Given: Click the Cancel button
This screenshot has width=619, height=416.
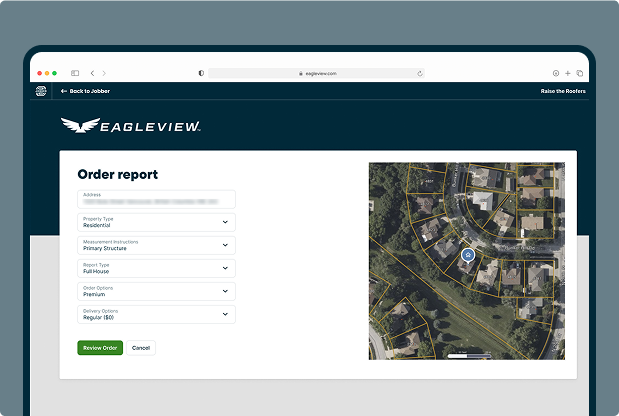Looking at the screenshot, I should tap(141, 348).
